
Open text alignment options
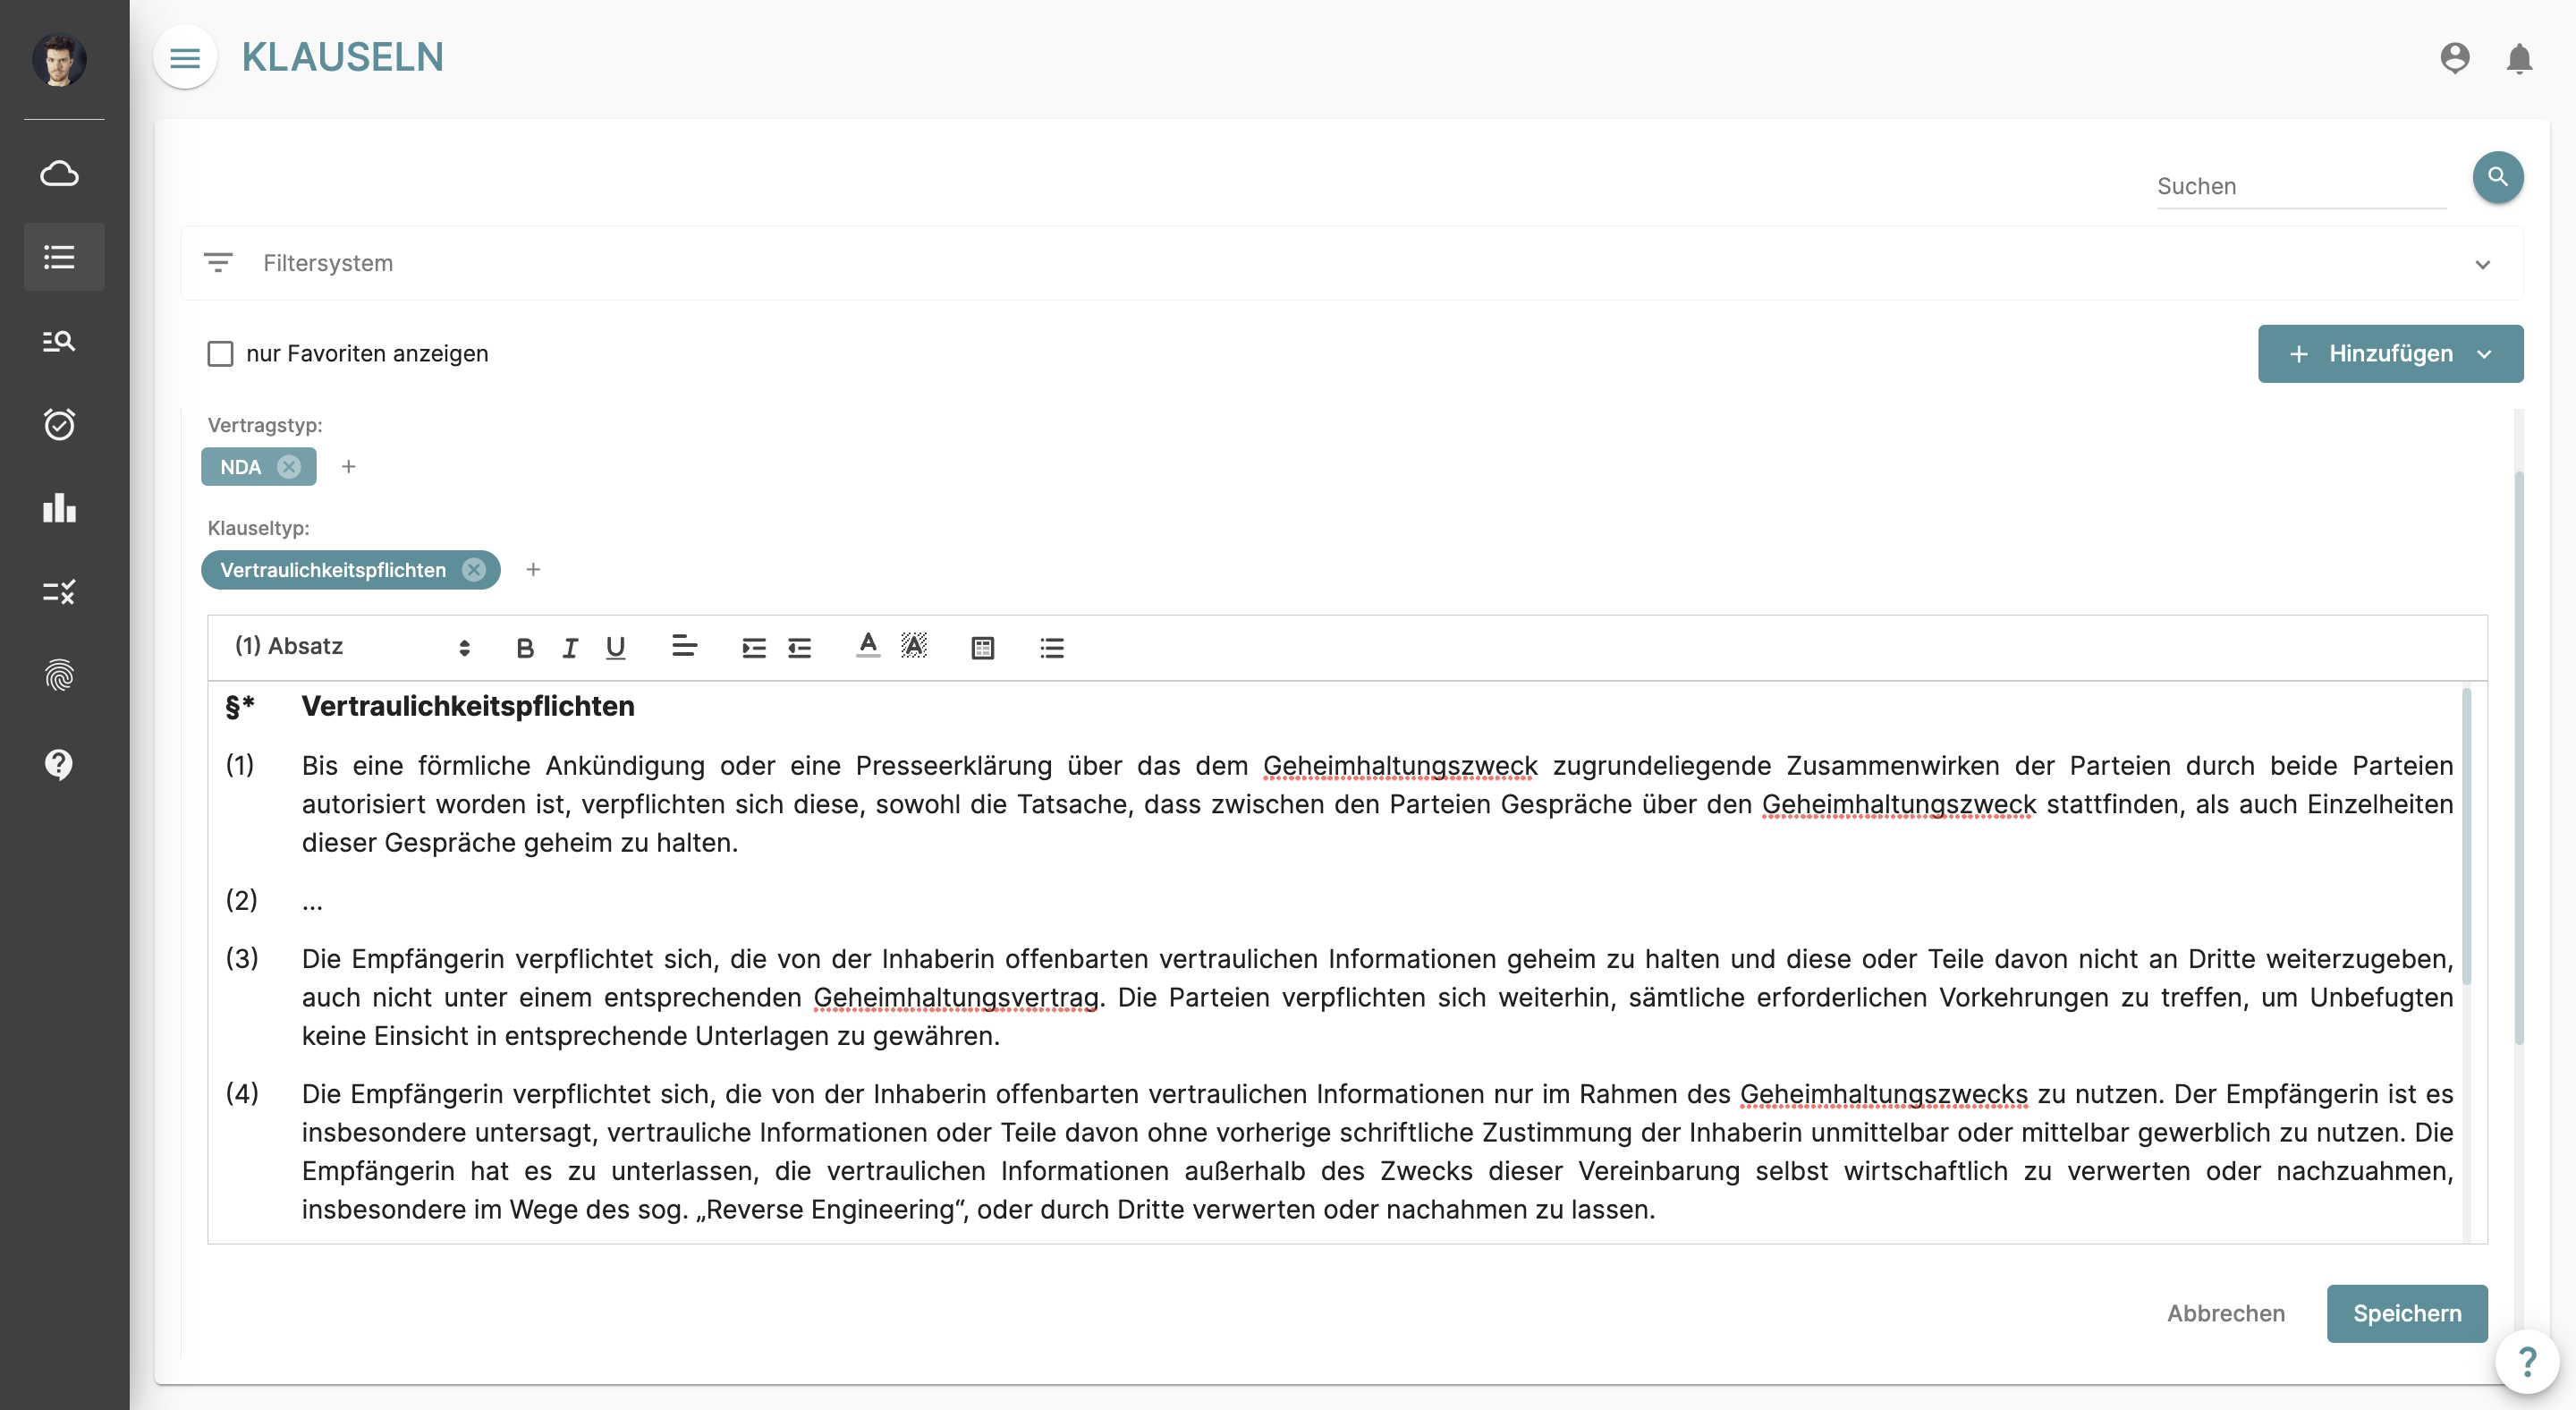[x=684, y=647]
